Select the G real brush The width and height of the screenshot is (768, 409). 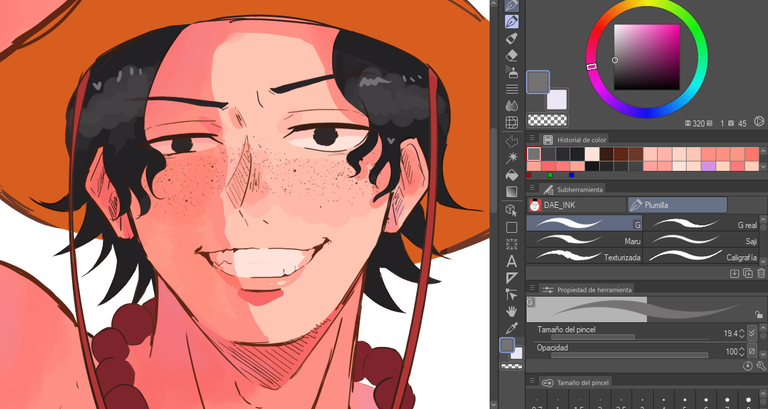click(x=701, y=223)
